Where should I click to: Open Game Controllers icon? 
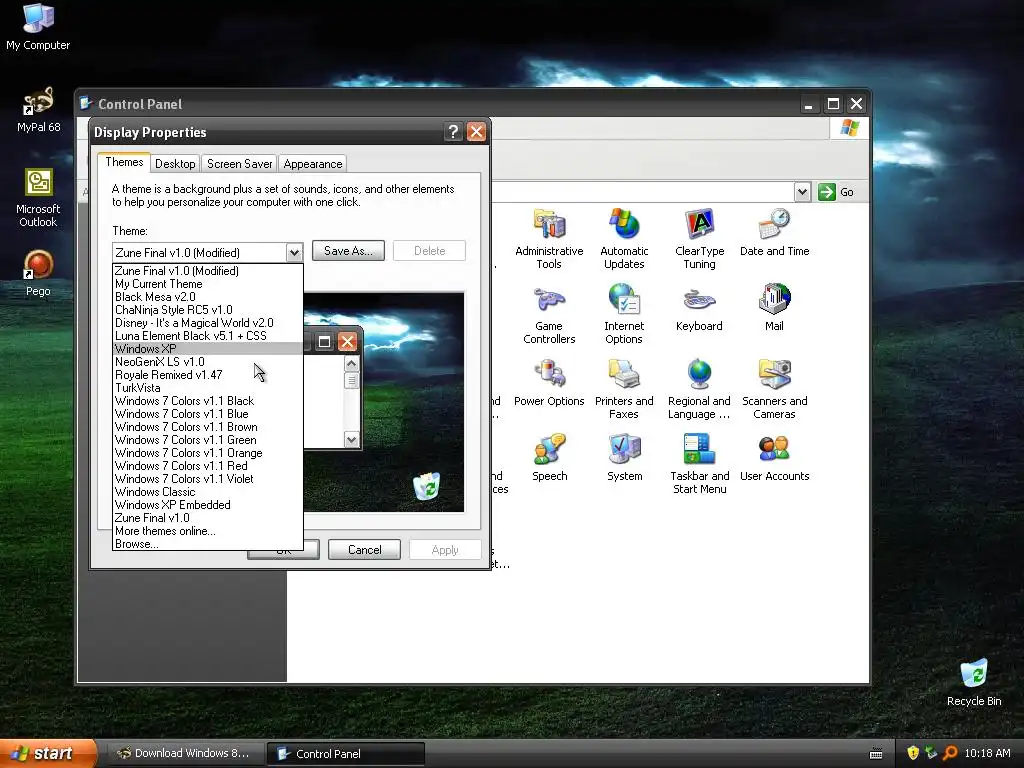coord(549,314)
